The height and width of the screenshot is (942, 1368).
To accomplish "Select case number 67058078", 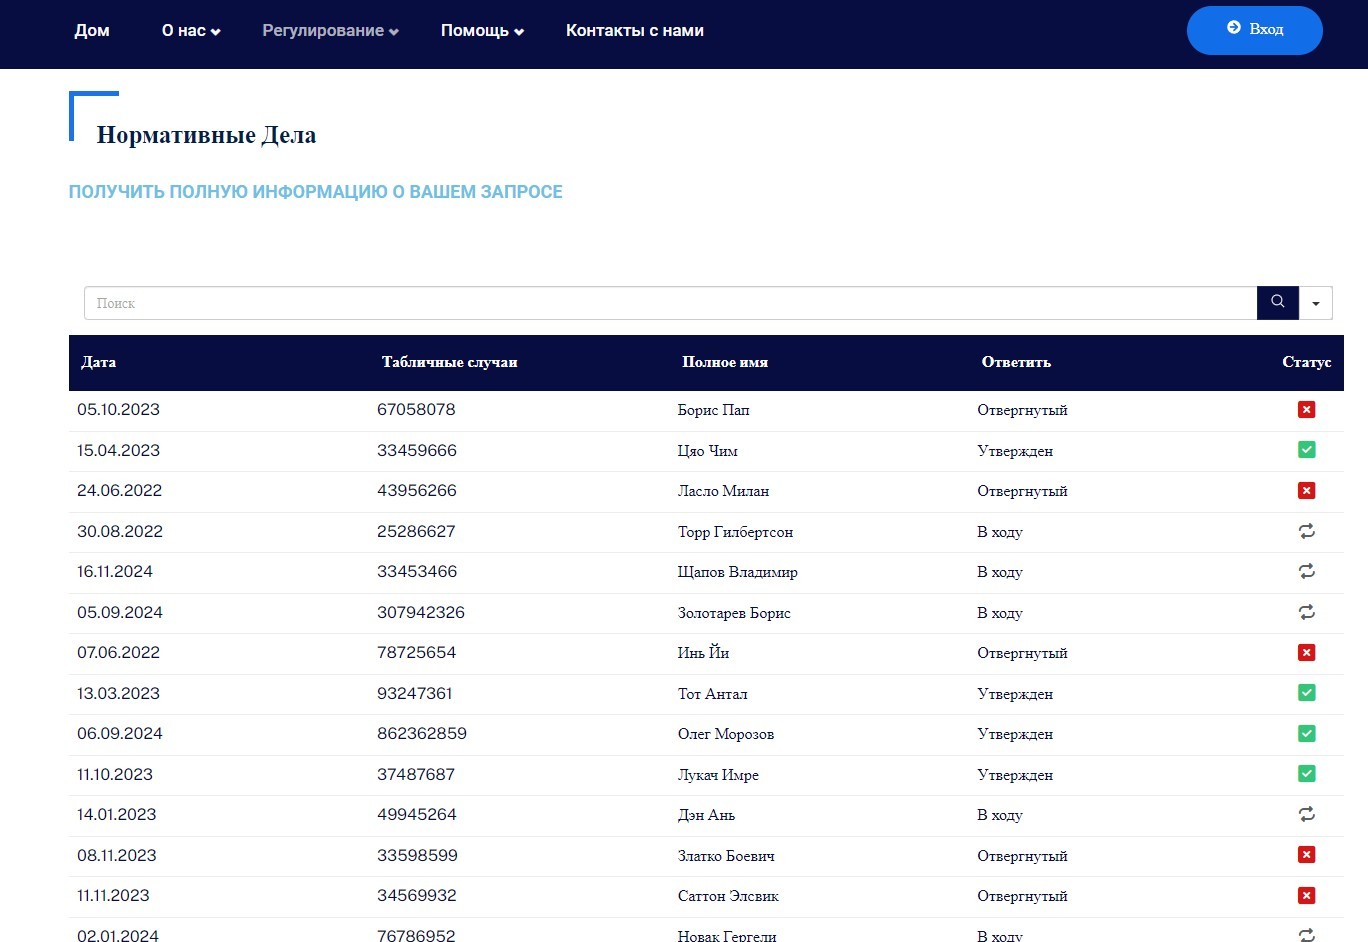I will click(416, 410).
